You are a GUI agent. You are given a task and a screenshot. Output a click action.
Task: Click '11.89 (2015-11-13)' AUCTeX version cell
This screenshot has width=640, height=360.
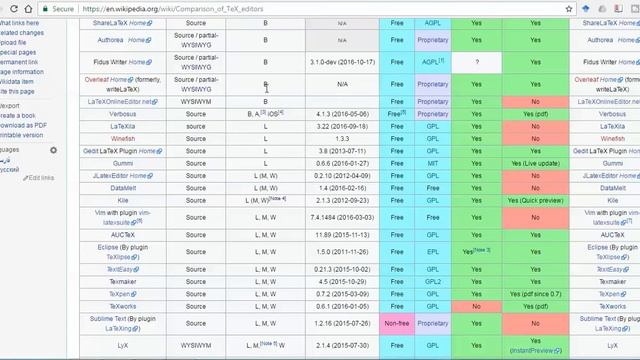[x=342, y=235]
